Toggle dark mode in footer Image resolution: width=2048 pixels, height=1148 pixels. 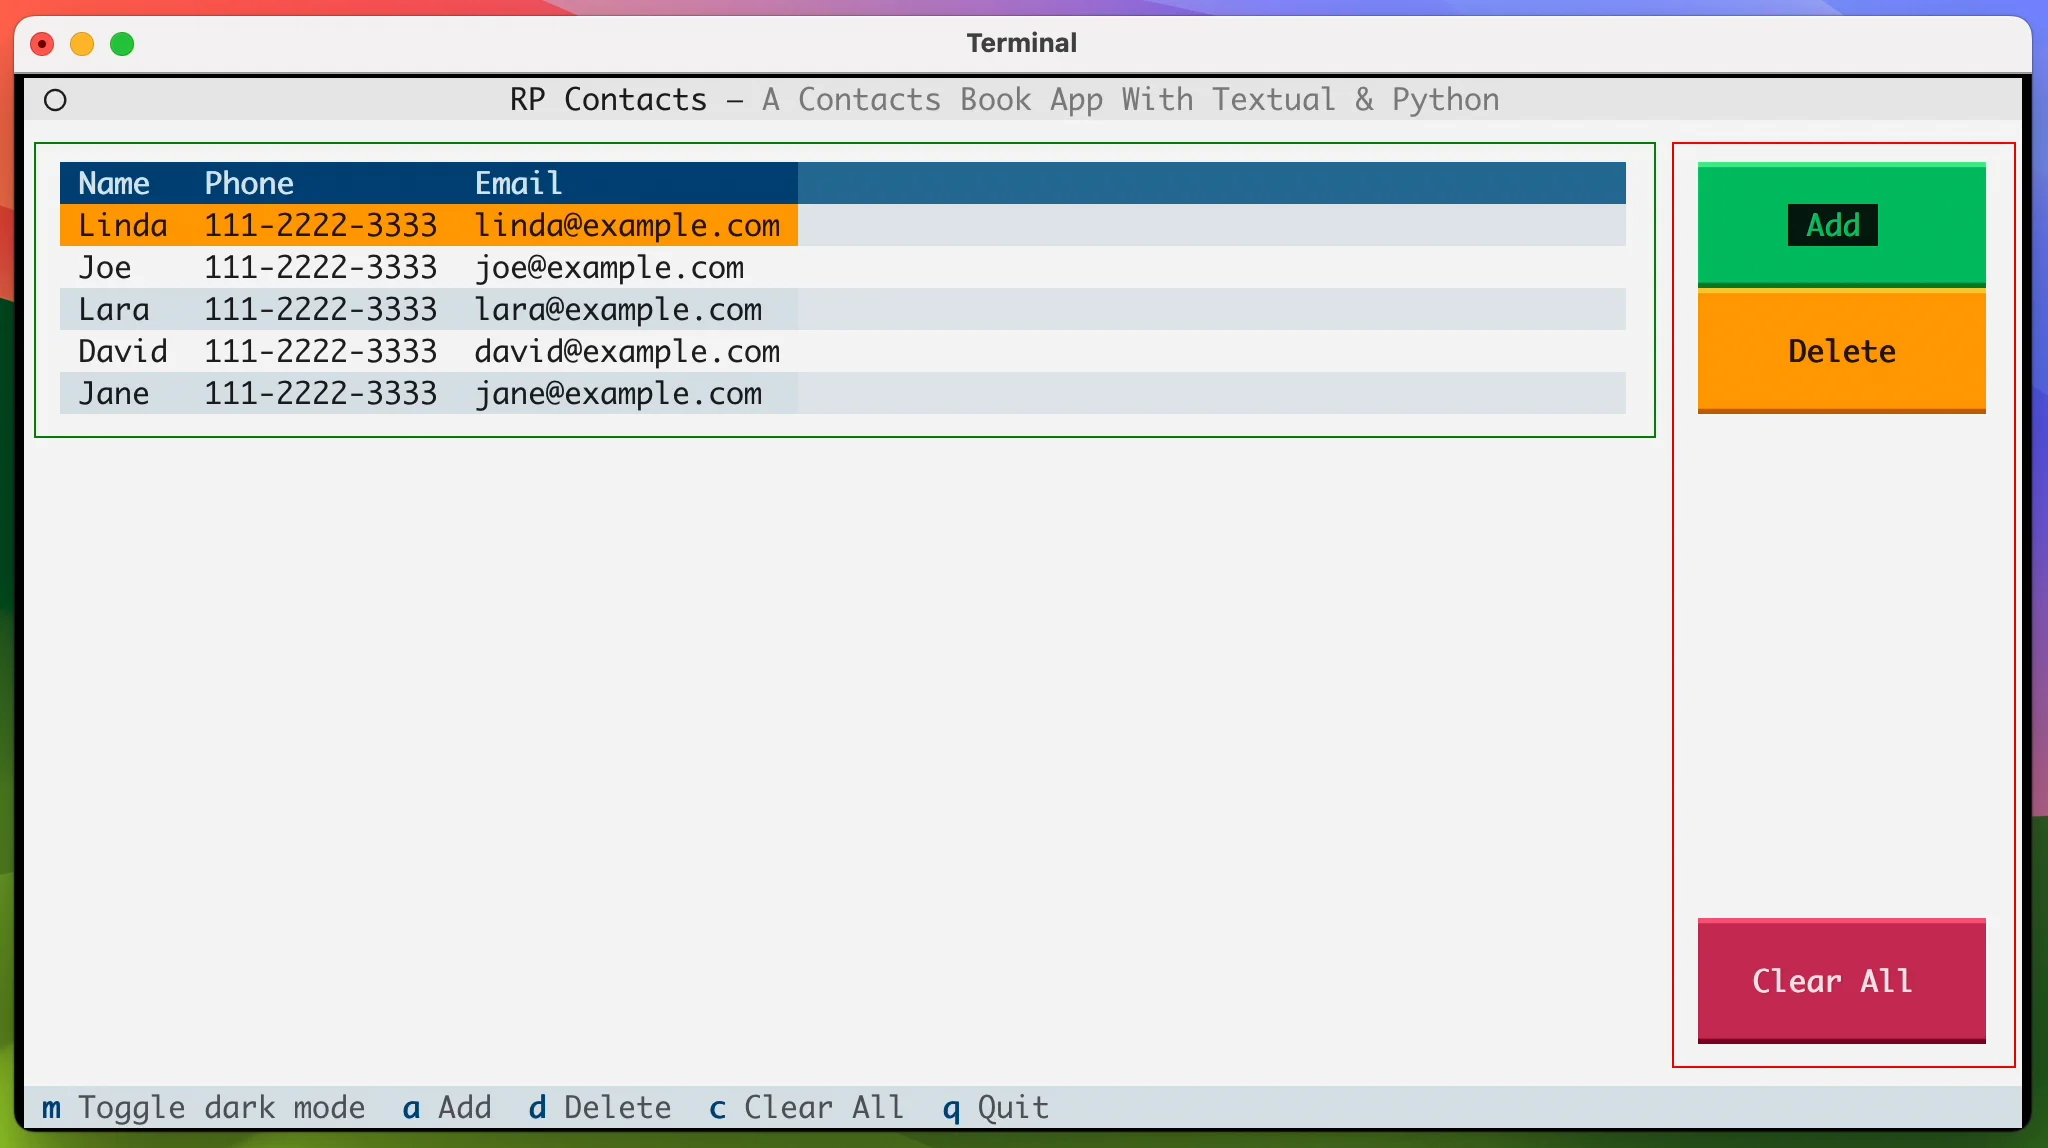[203, 1107]
